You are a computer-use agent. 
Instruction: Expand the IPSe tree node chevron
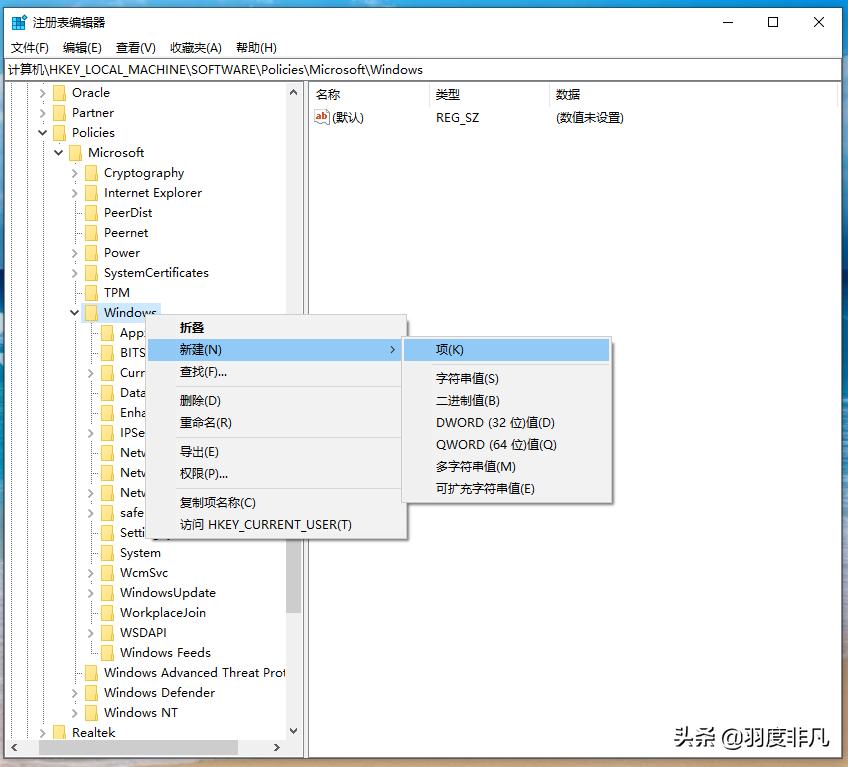[90, 432]
